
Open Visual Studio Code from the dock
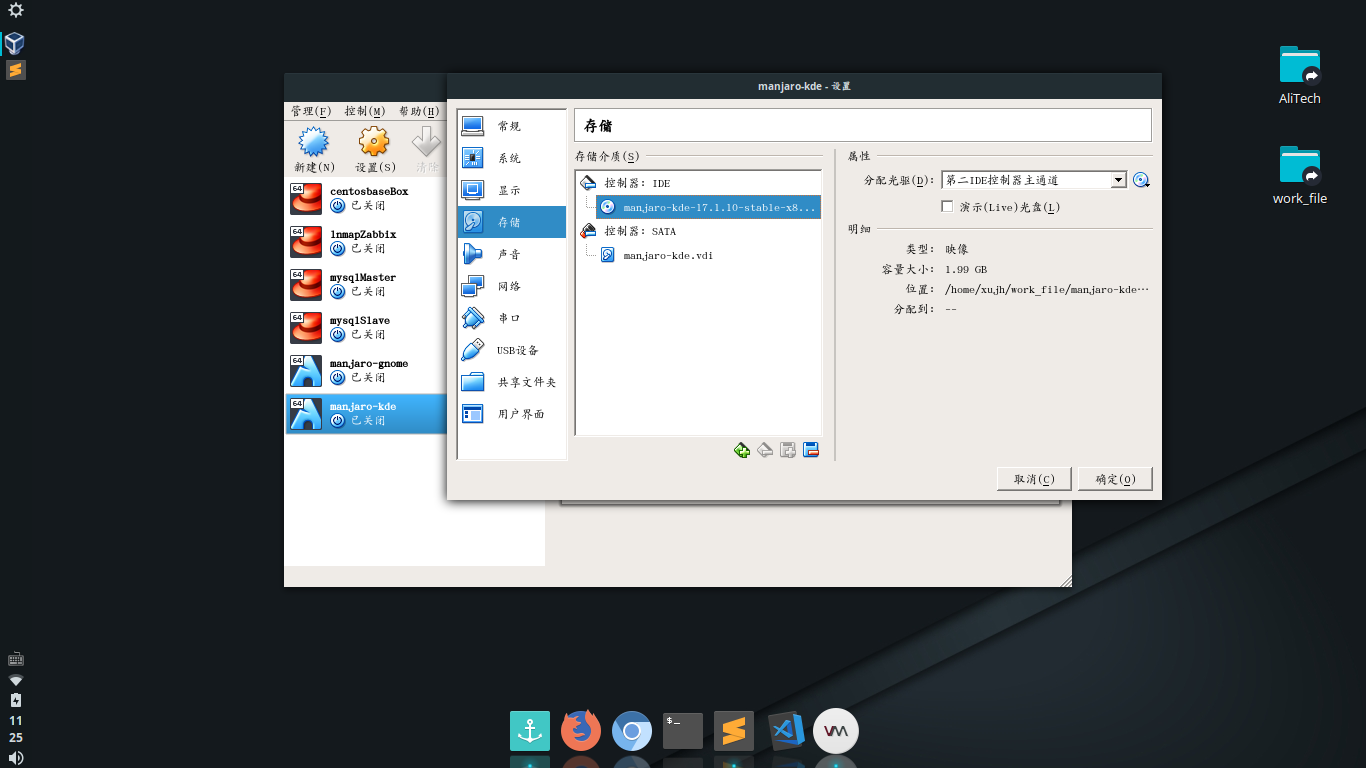tap(785, 731)
